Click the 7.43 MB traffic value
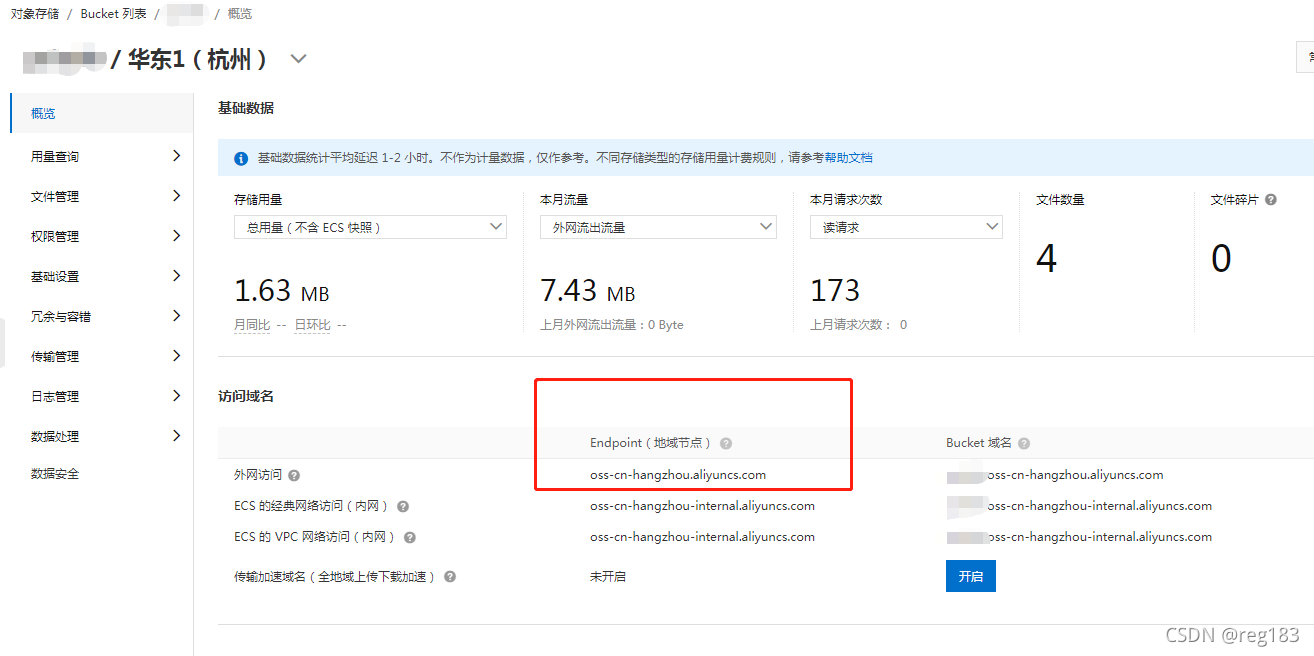The width and height of the screenshot is (1314, 656). pos(588,291)
